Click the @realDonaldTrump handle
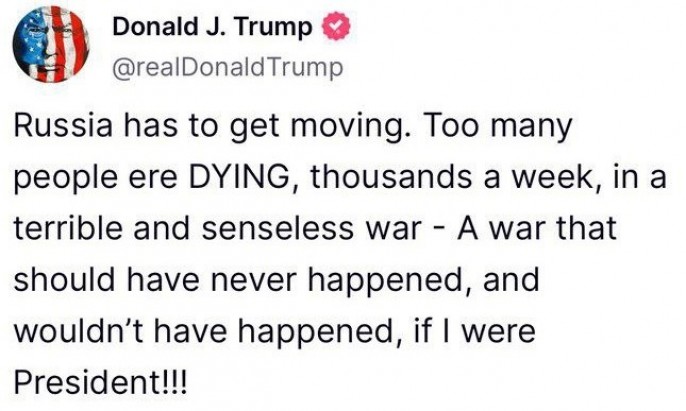 228,68
